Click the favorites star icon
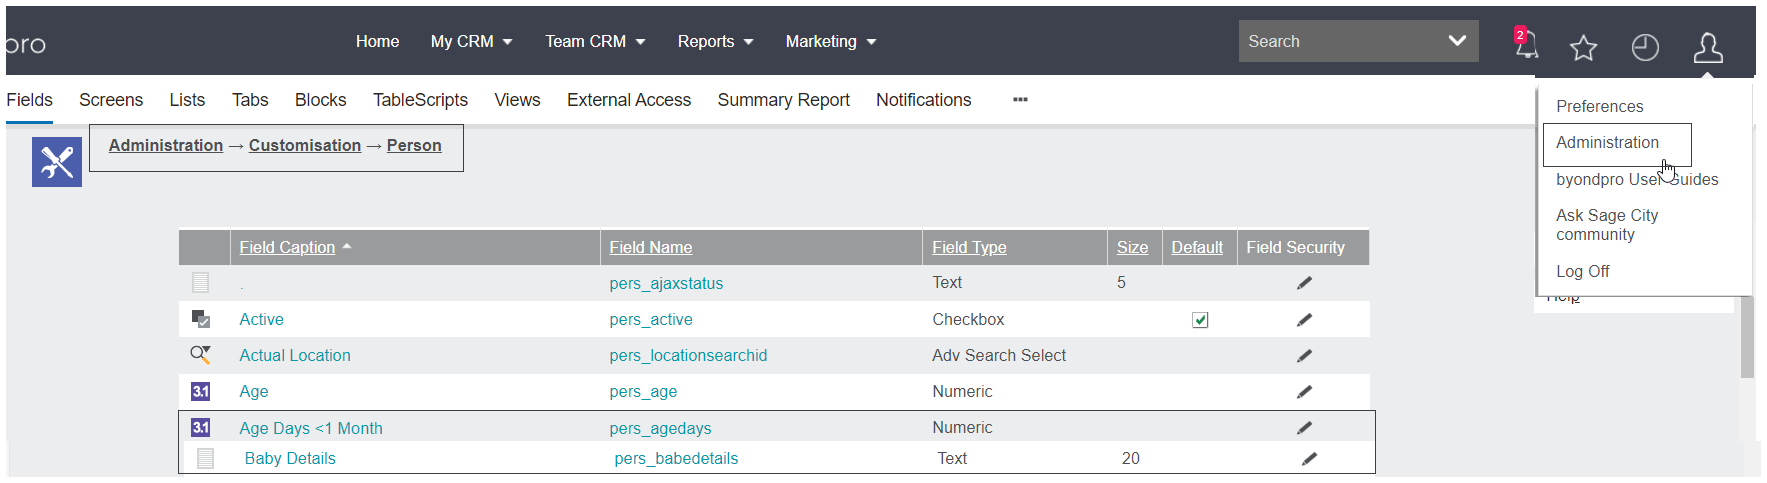 (1583, 47)
